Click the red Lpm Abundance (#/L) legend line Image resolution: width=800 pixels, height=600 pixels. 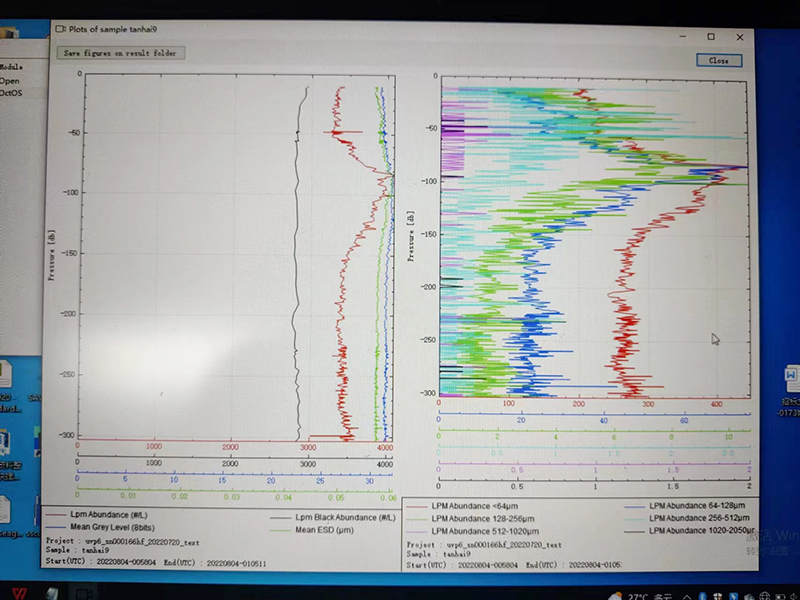tap(56, 515)
